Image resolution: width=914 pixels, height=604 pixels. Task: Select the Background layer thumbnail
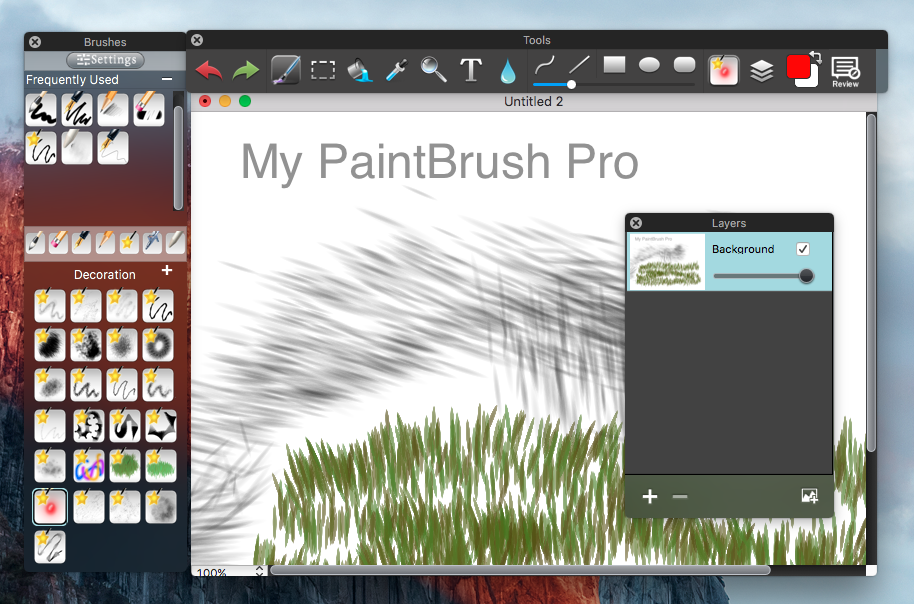(666, 262)
